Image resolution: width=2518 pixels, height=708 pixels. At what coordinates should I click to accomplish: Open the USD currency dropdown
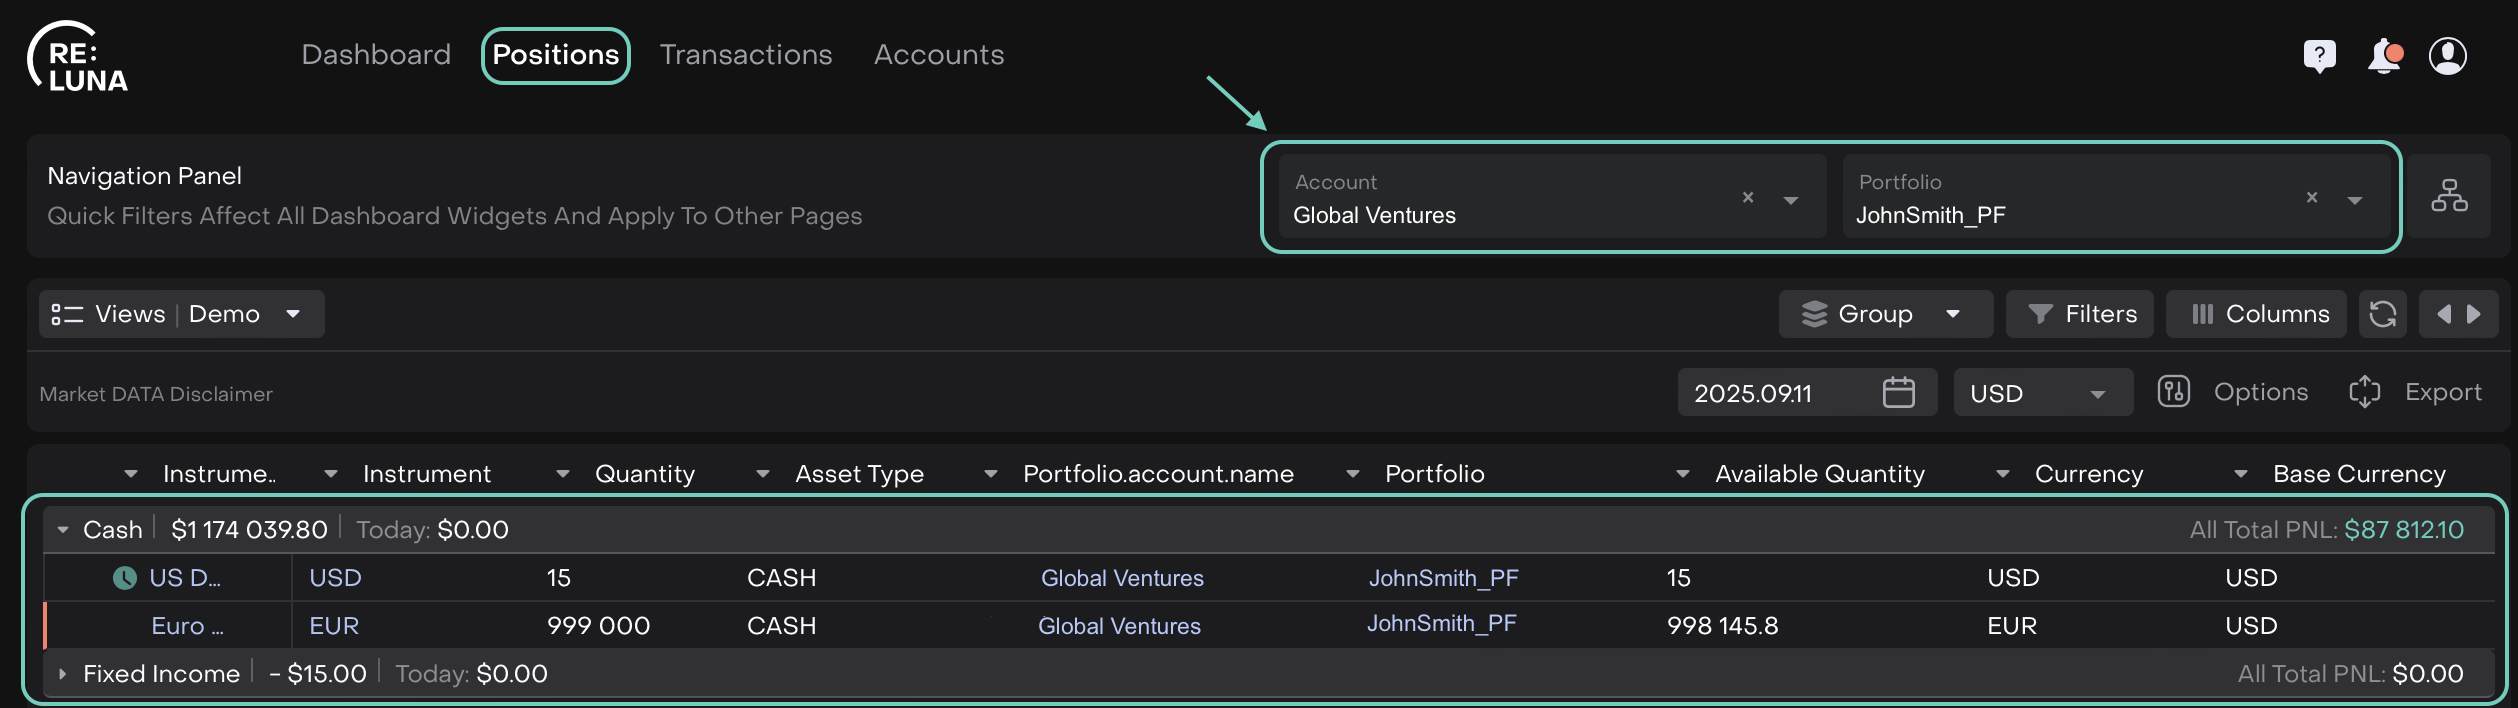pyautogui.click(x=2041, y=393)
